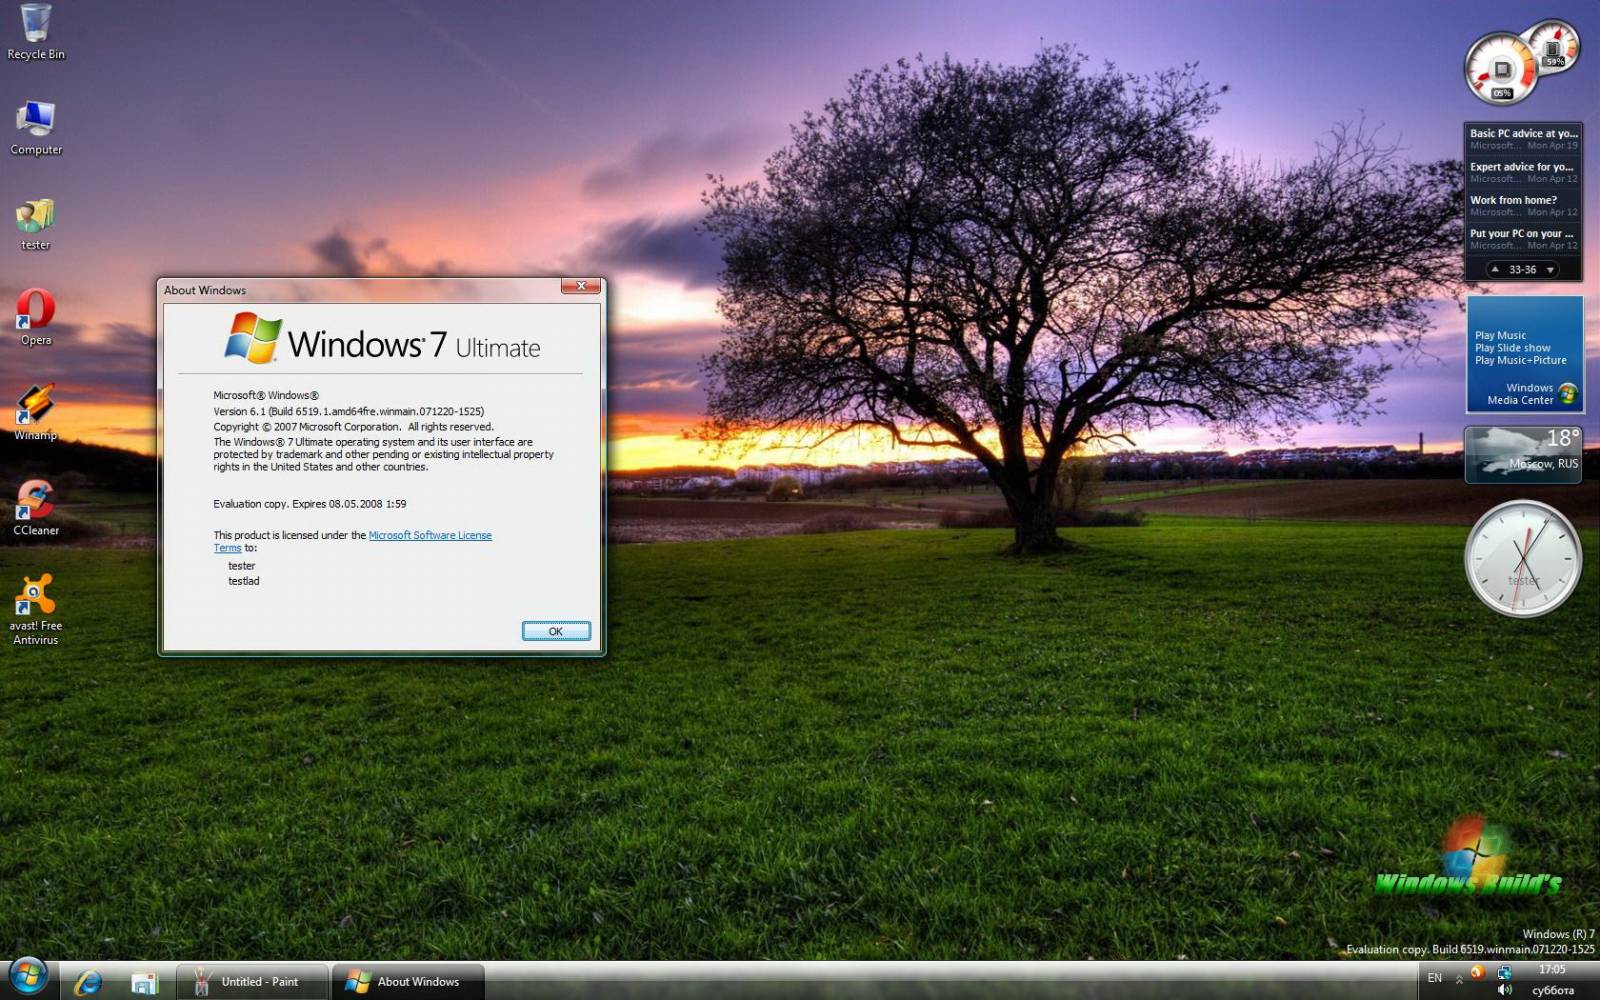Show previous feed headlines with up arrow
The image size is (1600, 1000).
1495,269
